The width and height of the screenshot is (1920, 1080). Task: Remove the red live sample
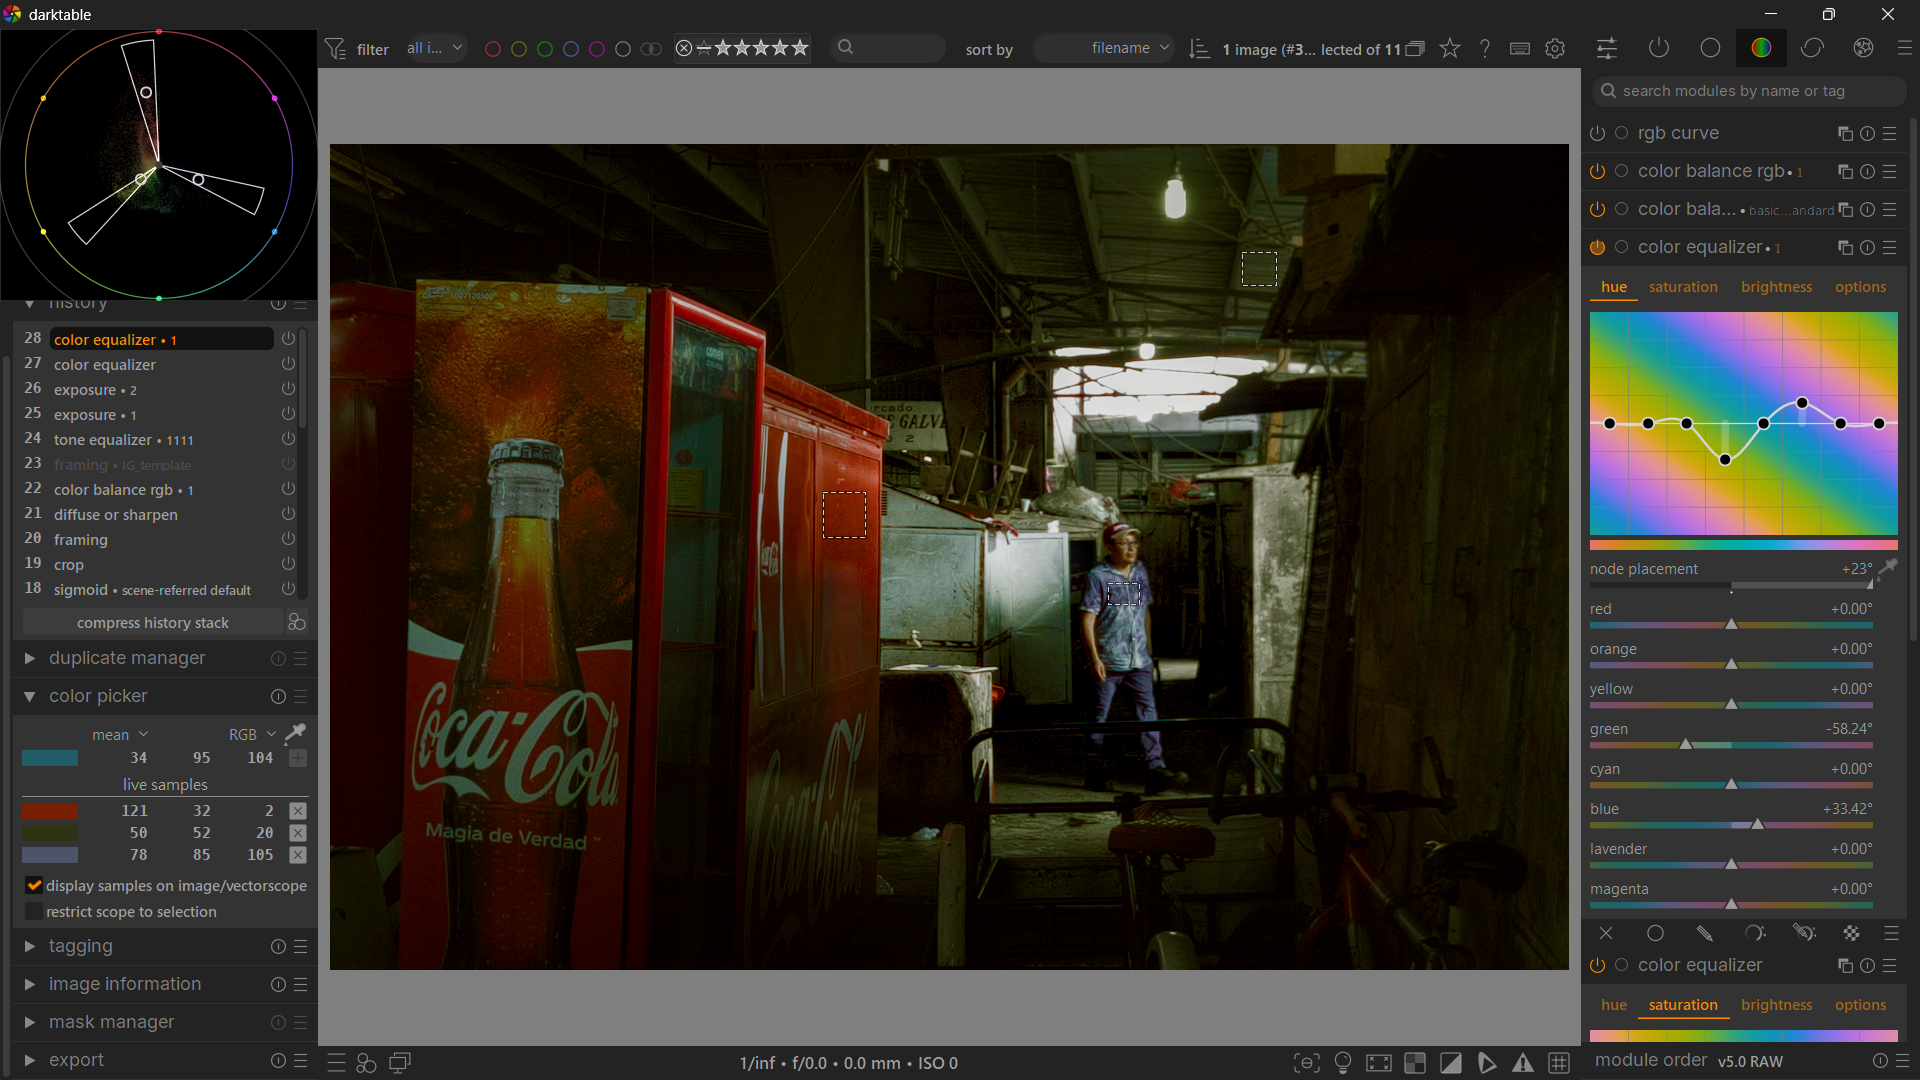[298, 811]
